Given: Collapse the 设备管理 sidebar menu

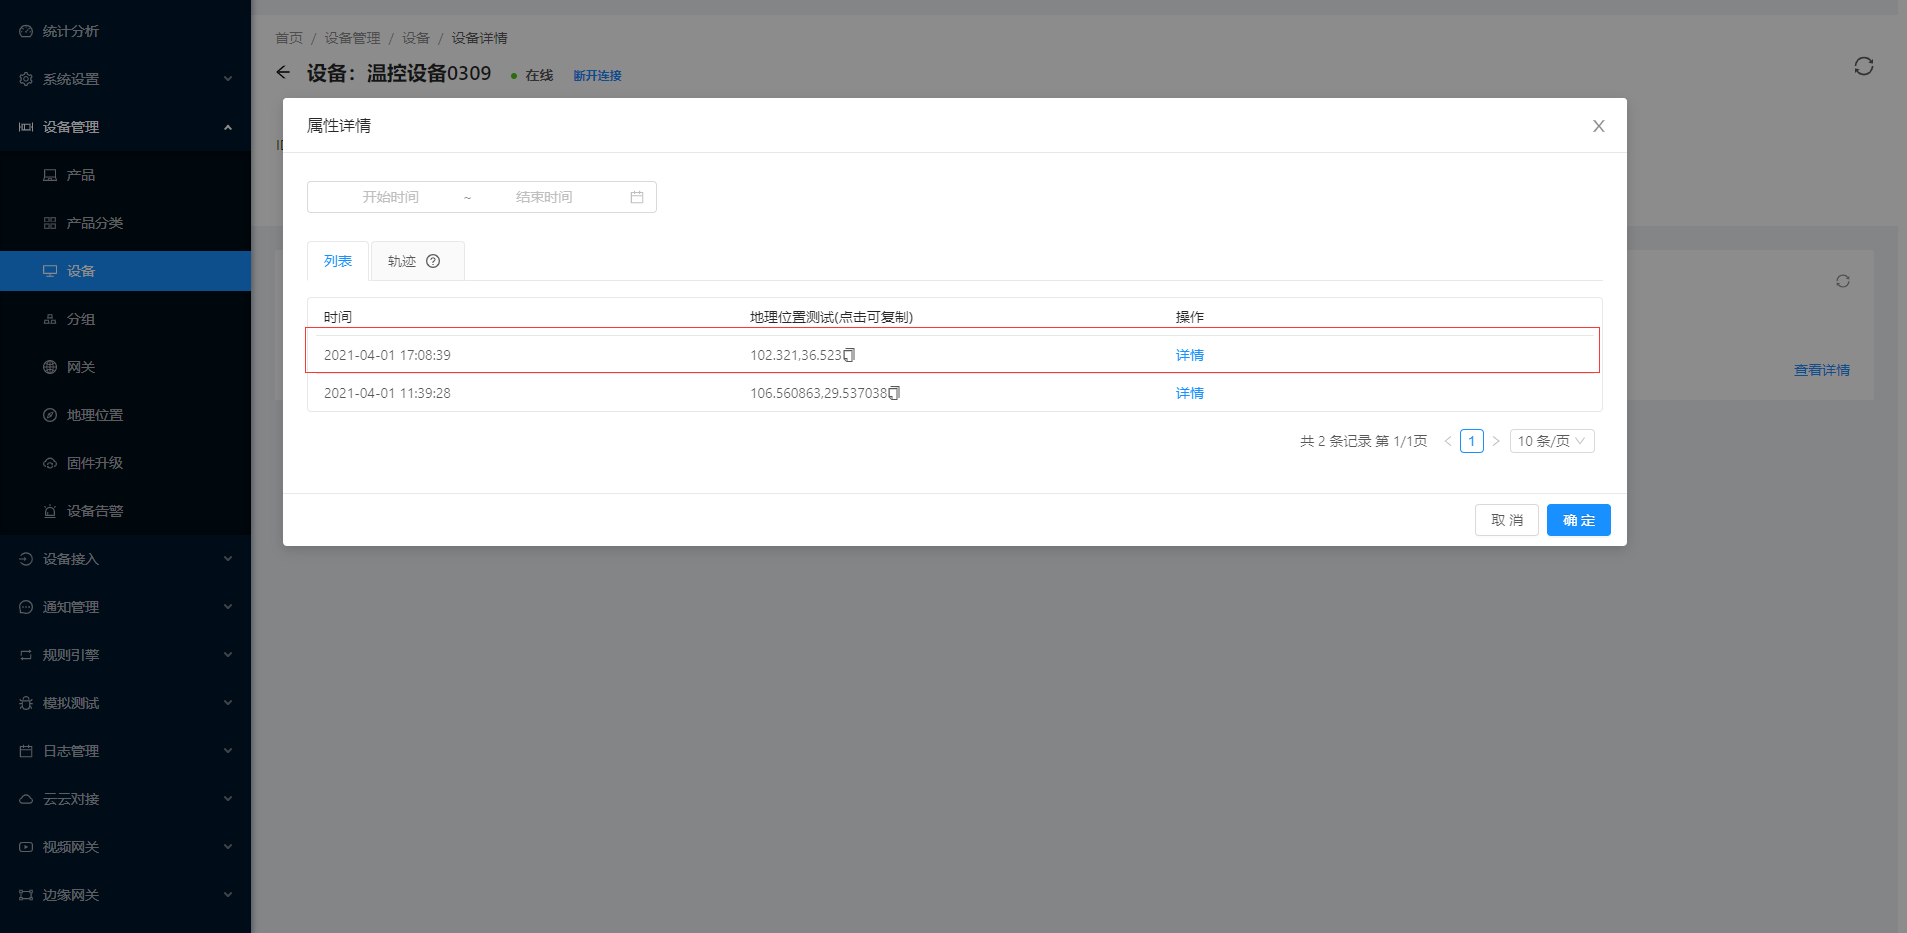Looking at the screenshot, I should [x=125, y=127].
